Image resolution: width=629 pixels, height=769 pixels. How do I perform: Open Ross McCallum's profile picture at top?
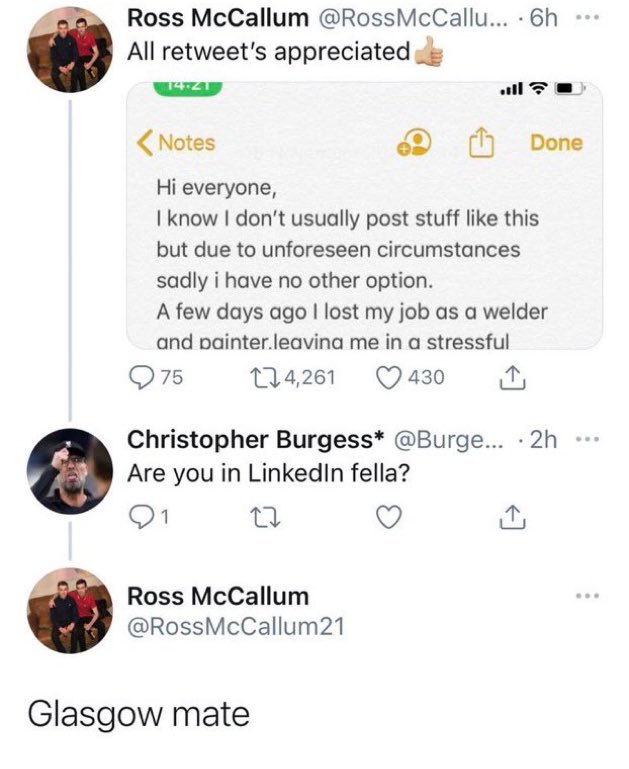[68, 49]
